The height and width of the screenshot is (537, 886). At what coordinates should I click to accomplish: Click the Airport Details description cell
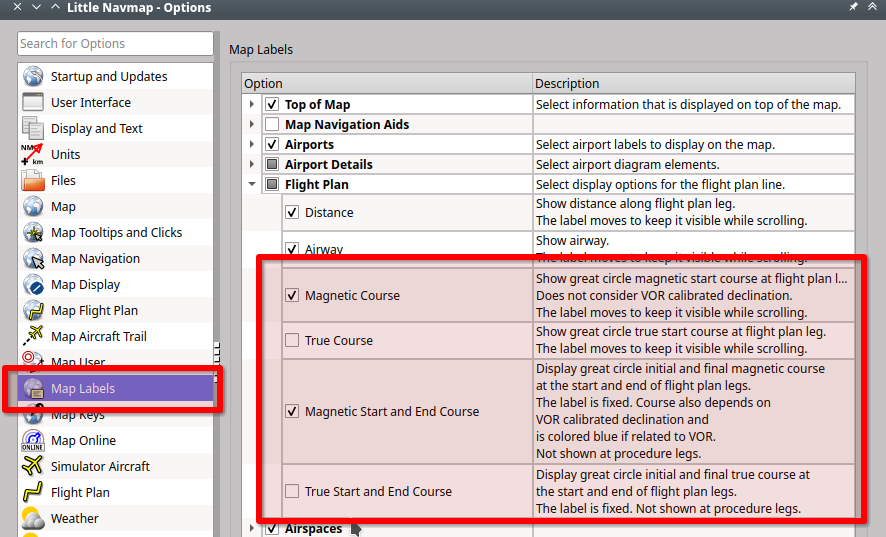(694, 164)
